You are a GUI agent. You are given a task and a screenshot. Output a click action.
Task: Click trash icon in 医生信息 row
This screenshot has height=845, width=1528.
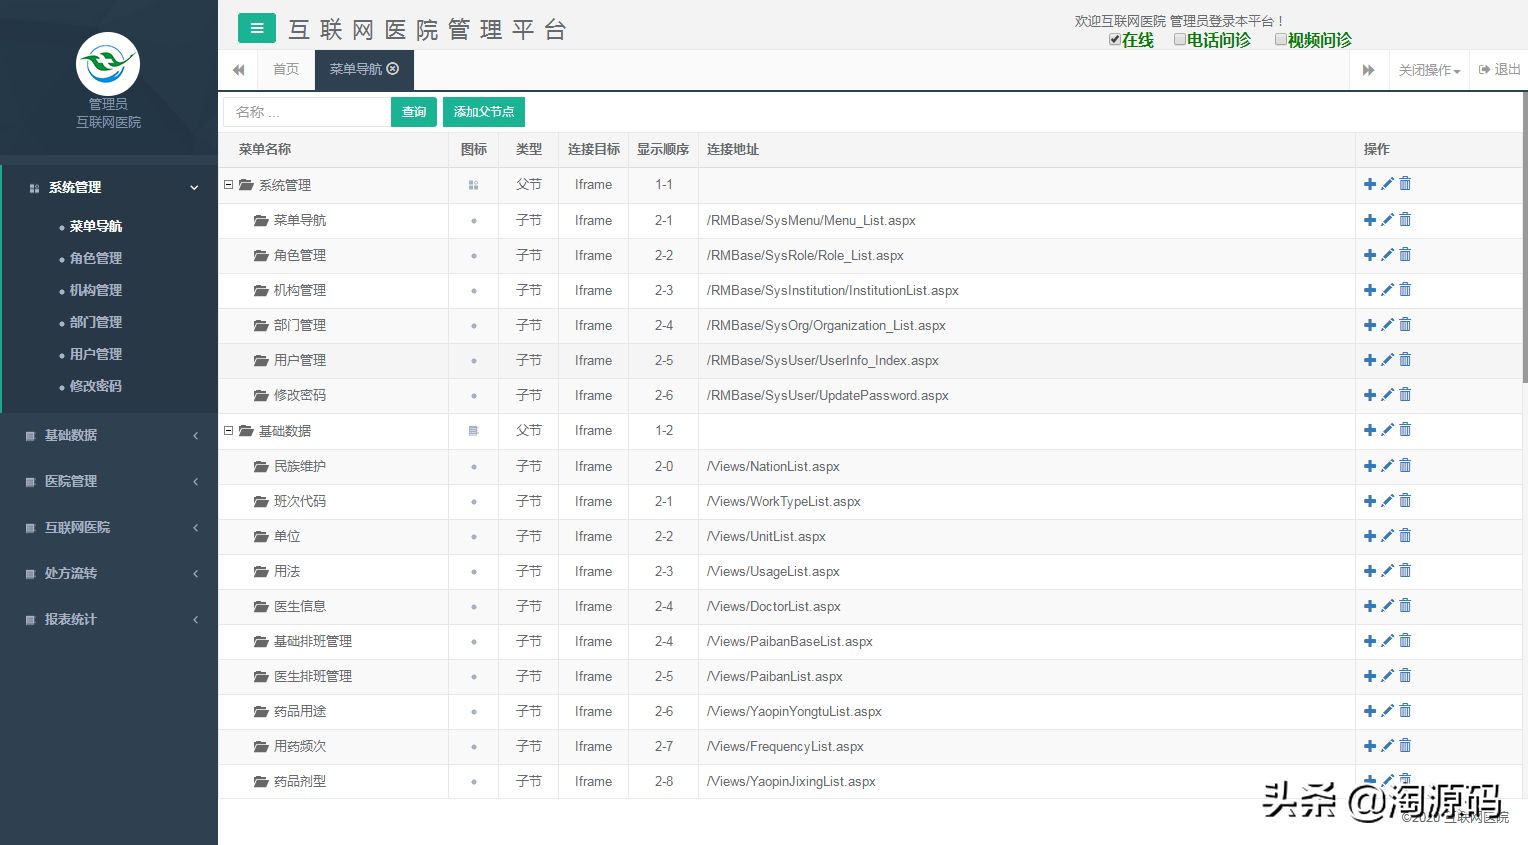point(1405,606)
